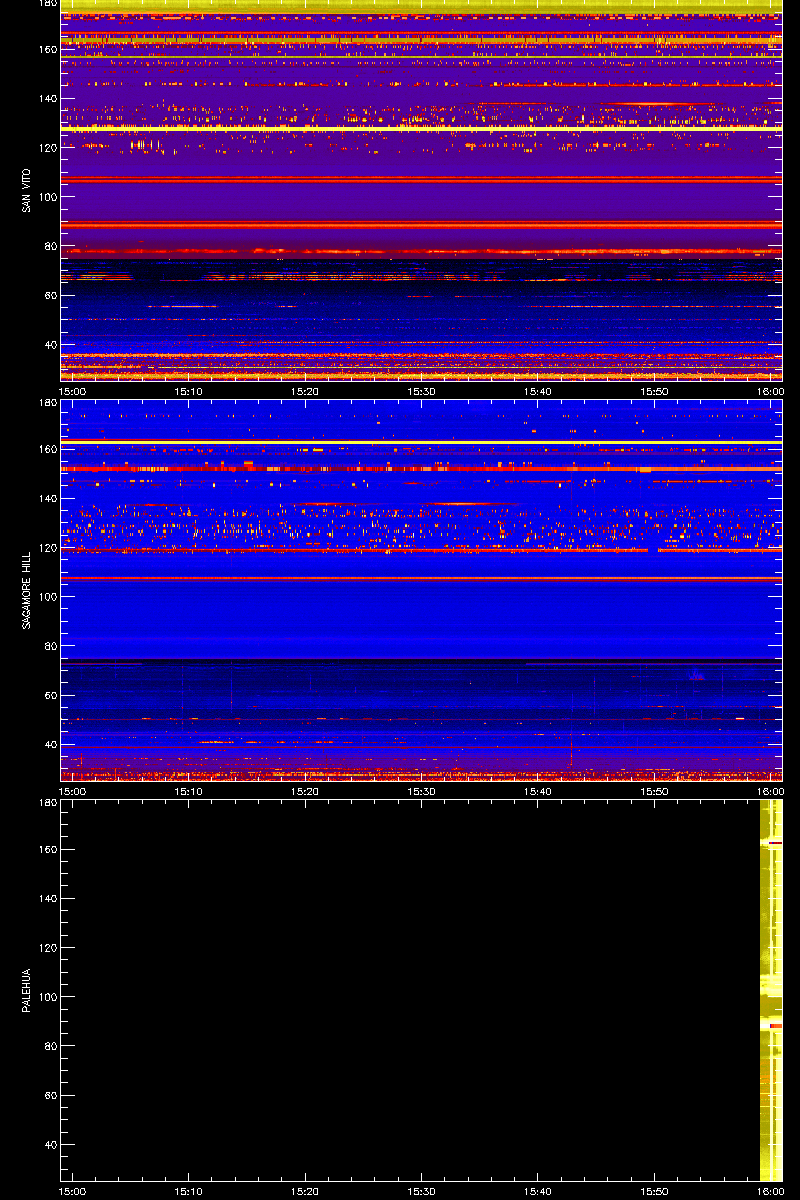Viewport: 800px width, 1200px height.
Task: Click the SAN VITO axis label
Action: tap(26, 190)
